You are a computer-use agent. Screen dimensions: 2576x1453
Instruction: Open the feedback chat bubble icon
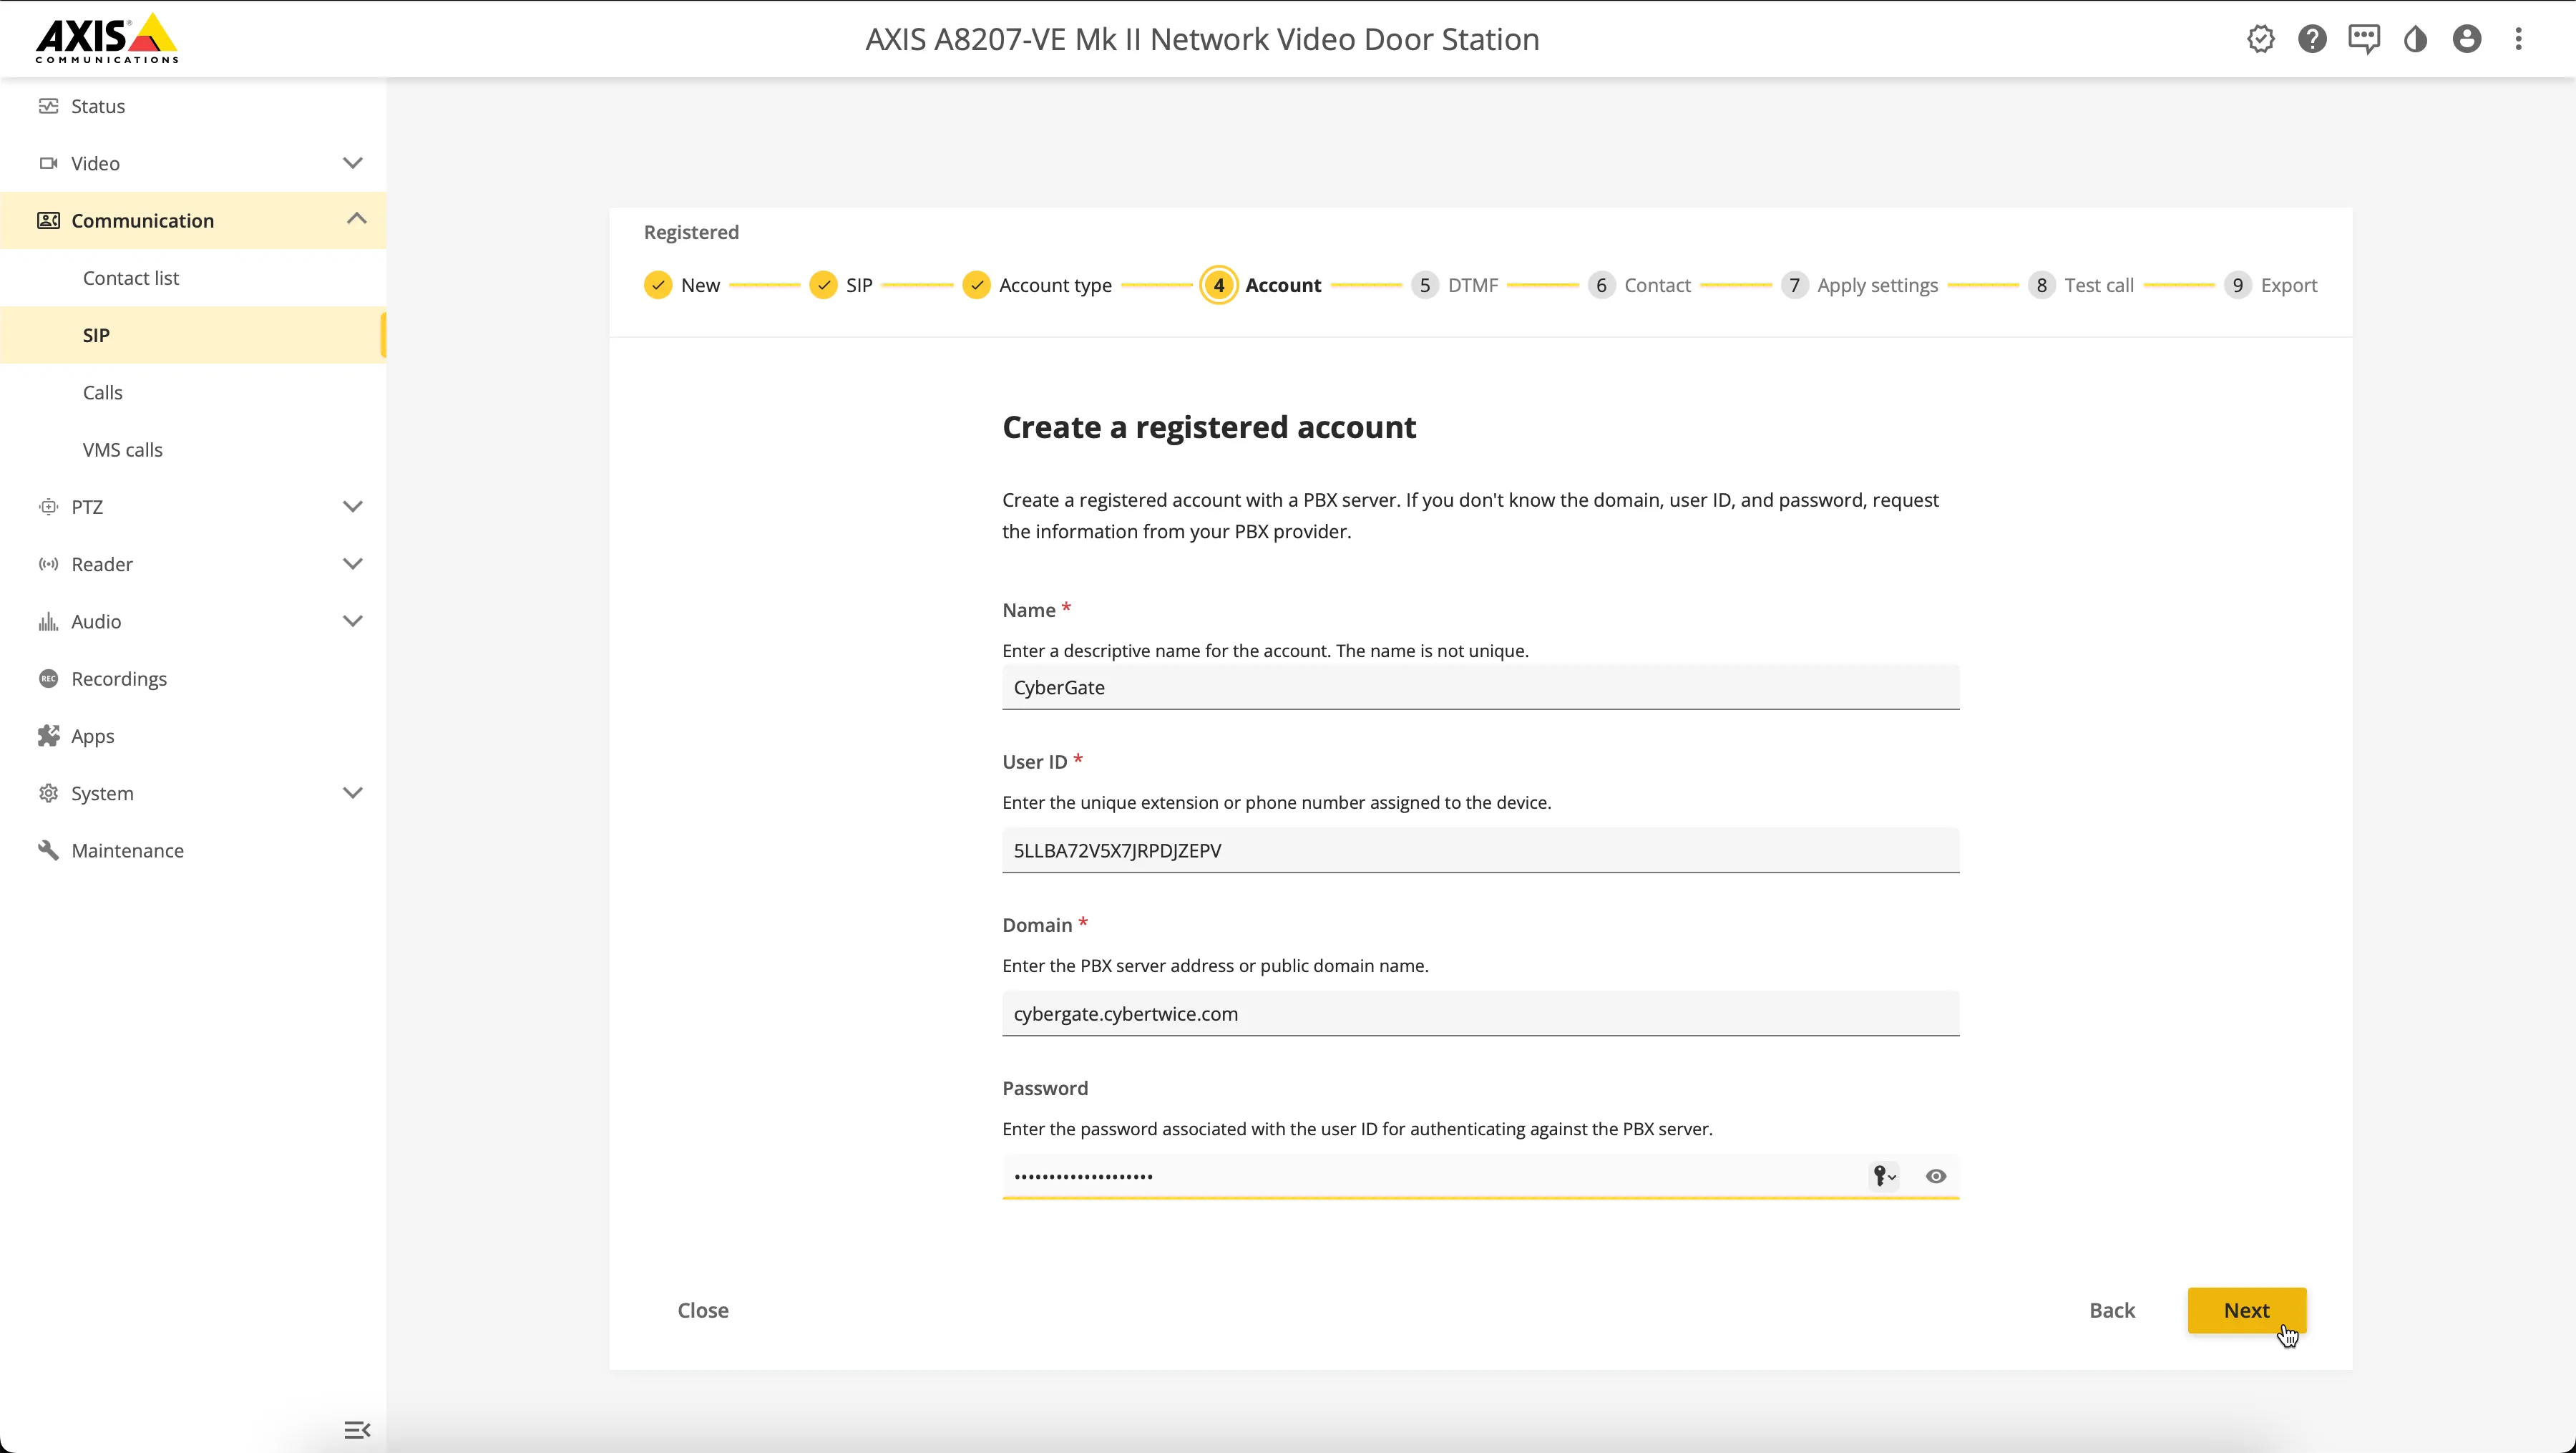pos(2364,39)
